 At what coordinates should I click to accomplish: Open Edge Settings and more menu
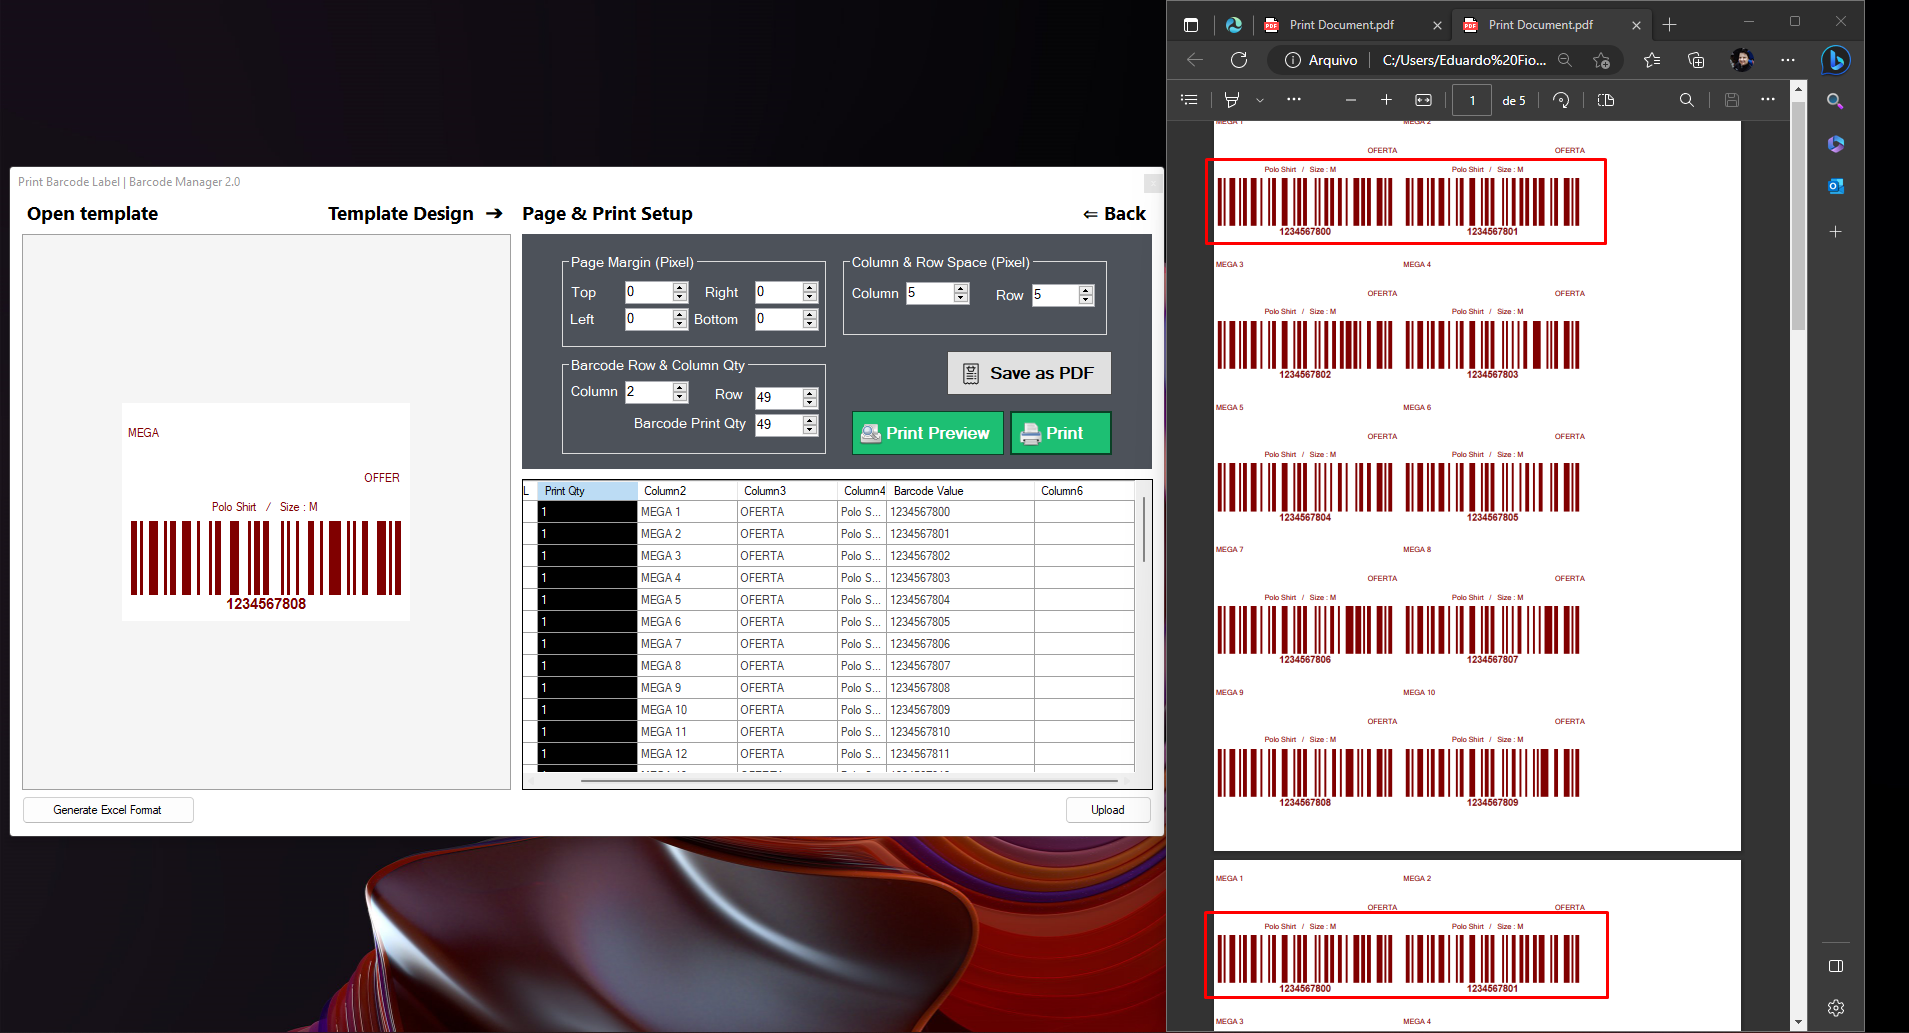[x=1788, y=60]
